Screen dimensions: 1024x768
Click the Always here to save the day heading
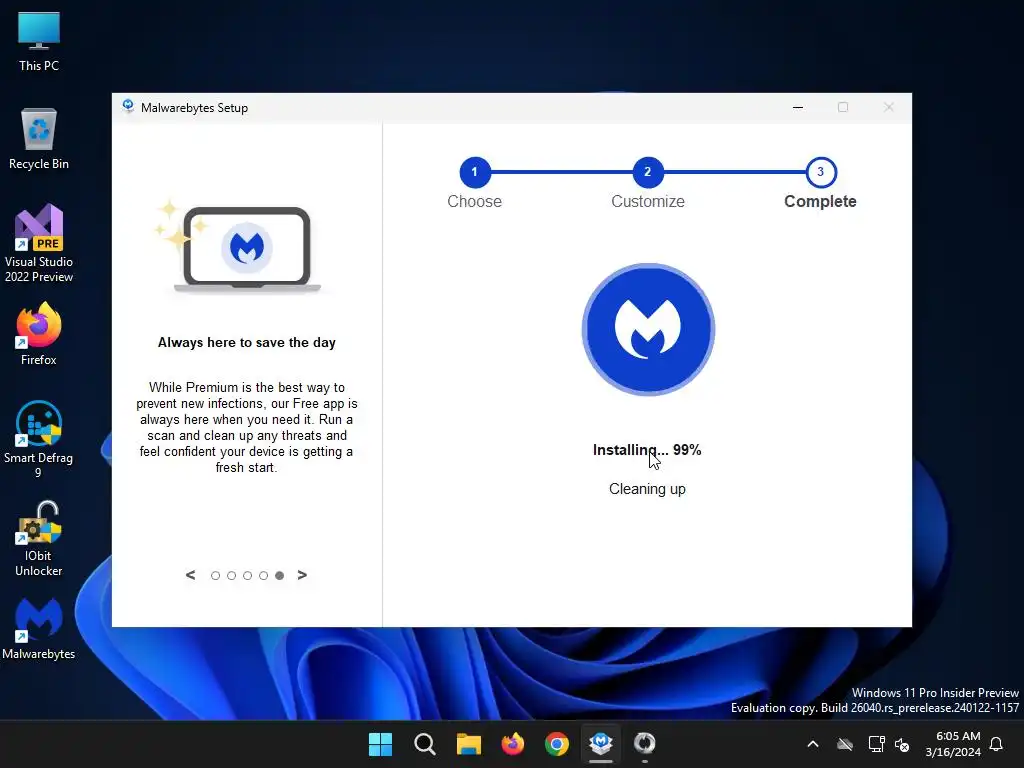(247, 342)
